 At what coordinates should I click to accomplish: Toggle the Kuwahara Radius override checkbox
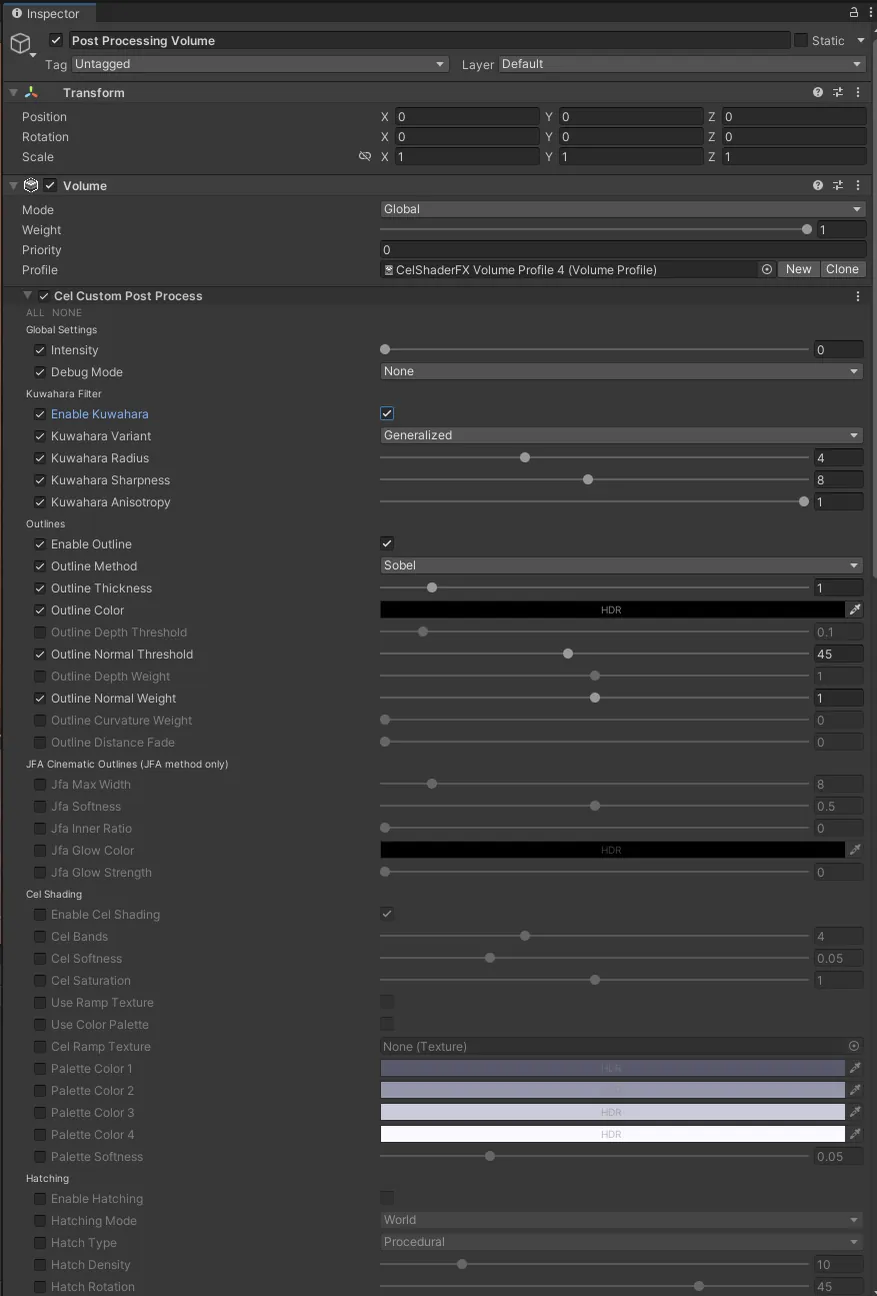pyautogui.click(x=40, y=458)
